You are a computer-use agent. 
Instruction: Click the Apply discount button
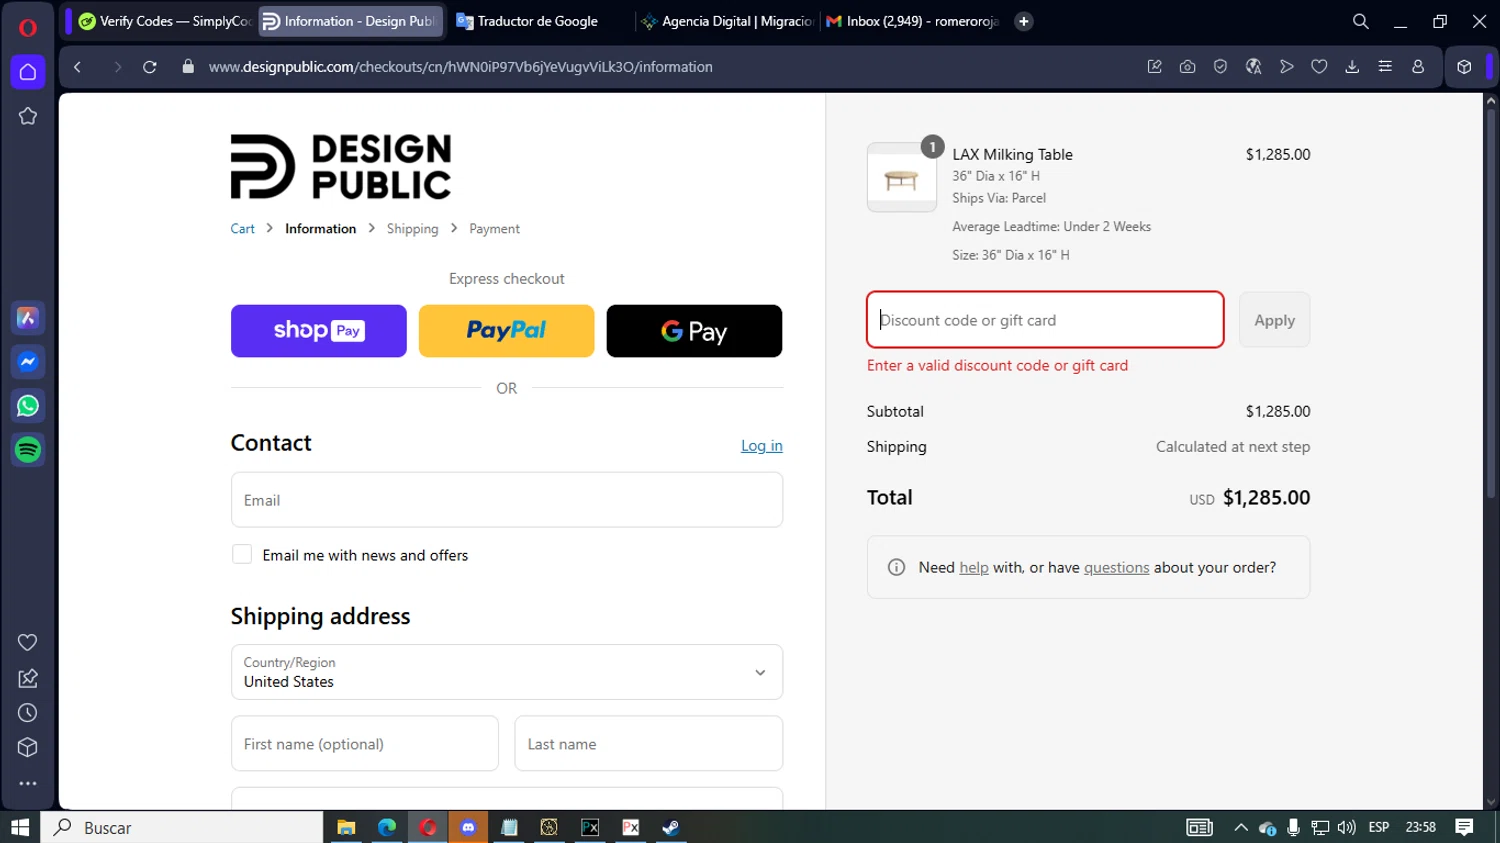click(x=1274, y=320)
